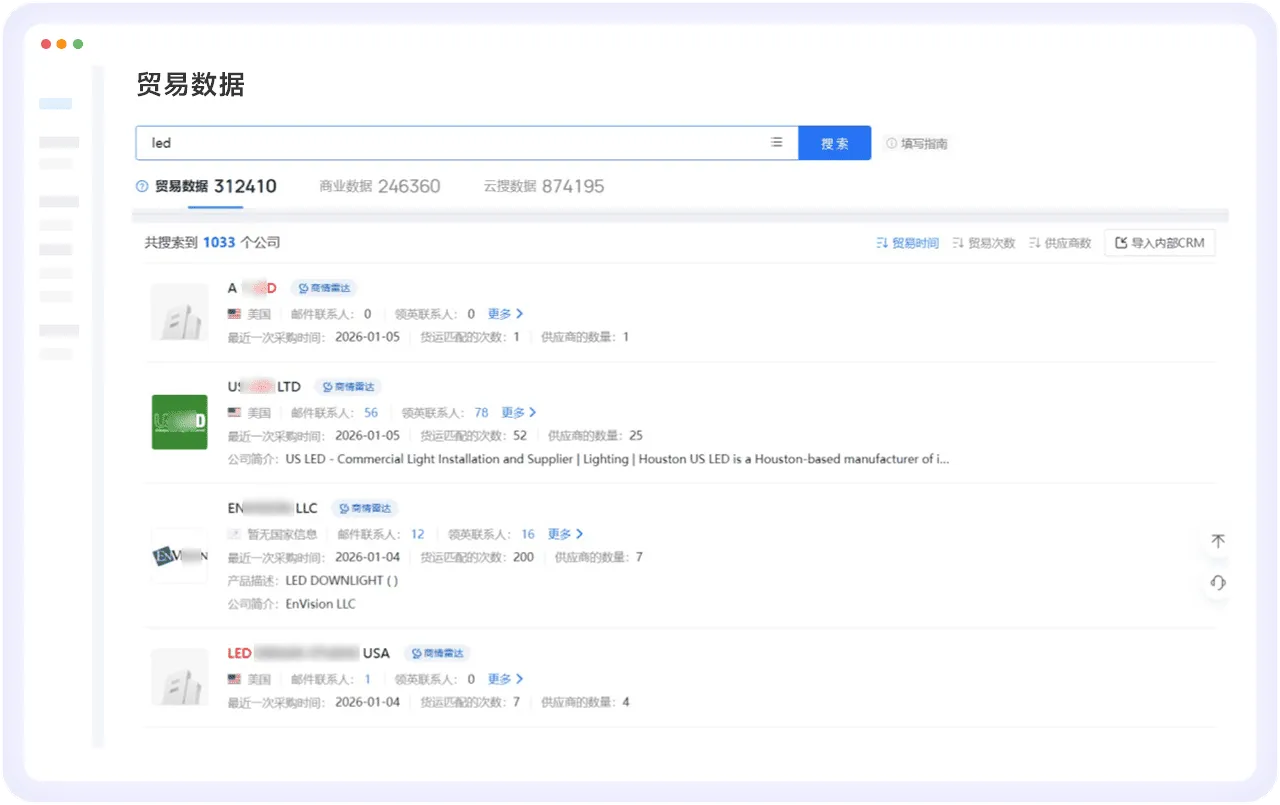Click 货运匹配的次数 value 52
1280x805 pixels.
coord(520,435)
